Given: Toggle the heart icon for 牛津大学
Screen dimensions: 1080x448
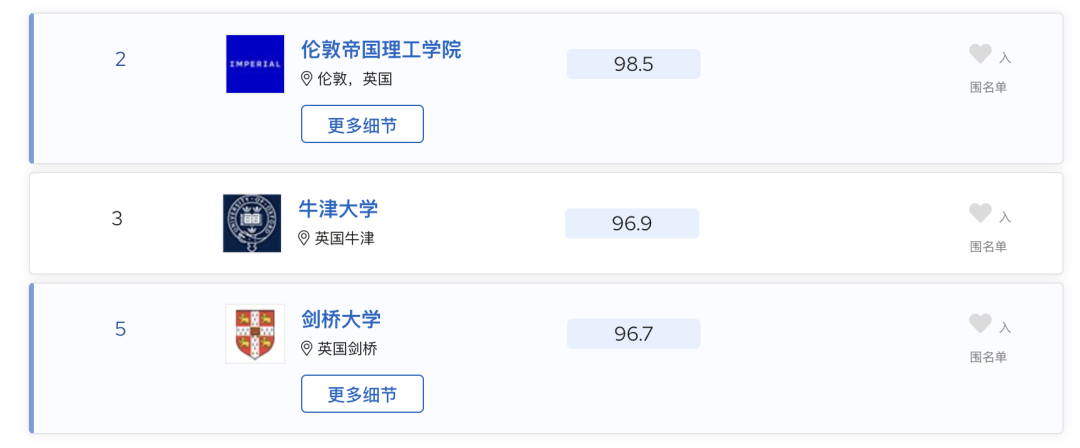Looking at the screenshot, I should (979, 212).
